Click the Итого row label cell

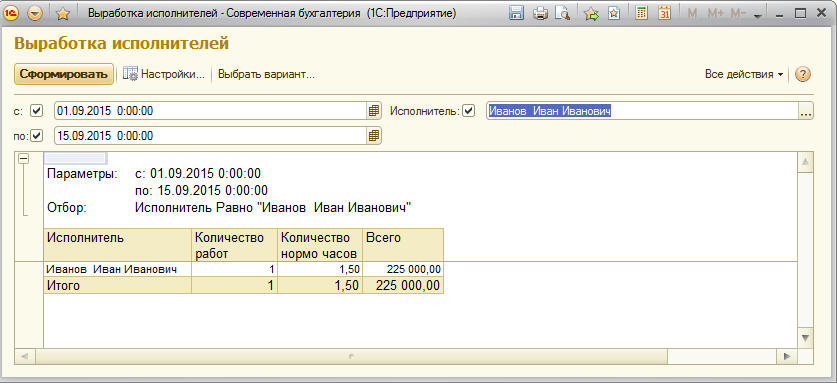[117, 285]
